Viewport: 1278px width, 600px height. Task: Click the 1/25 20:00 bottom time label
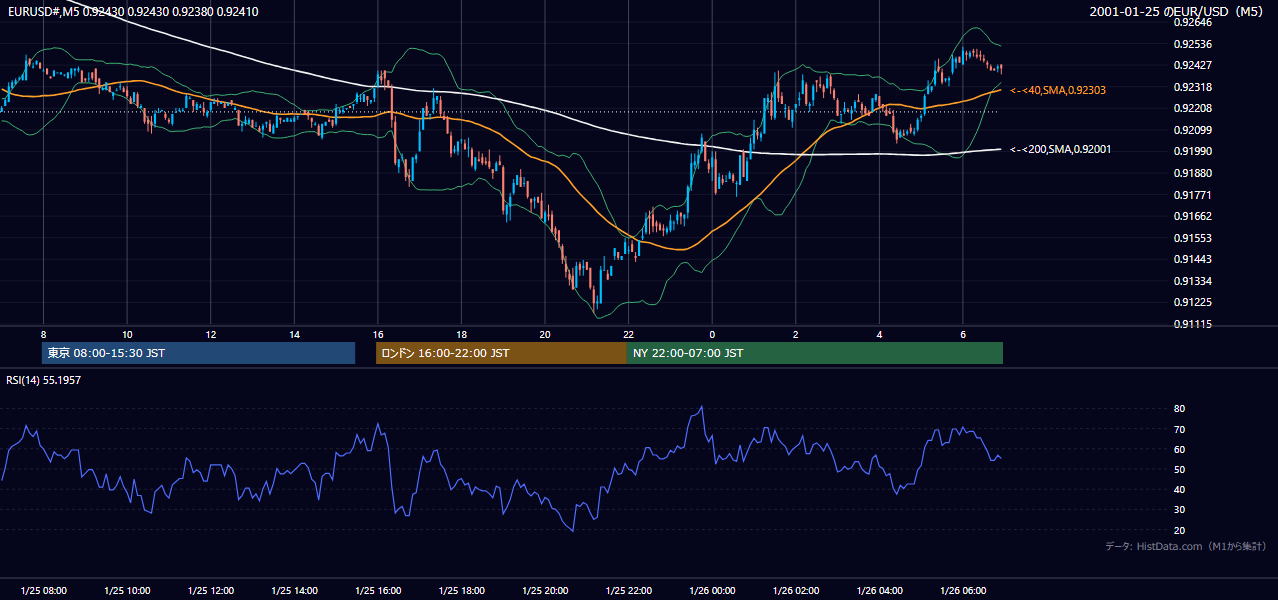click(545, 590)
